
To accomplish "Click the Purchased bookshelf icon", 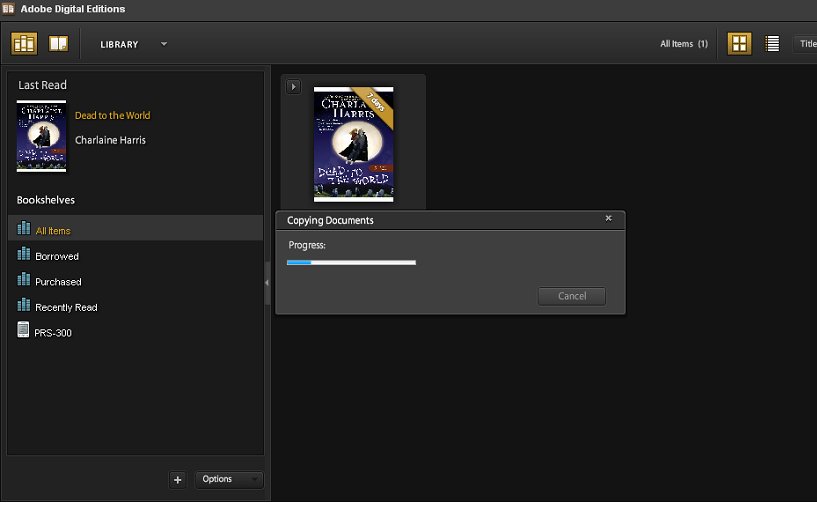I will (23, 279).
